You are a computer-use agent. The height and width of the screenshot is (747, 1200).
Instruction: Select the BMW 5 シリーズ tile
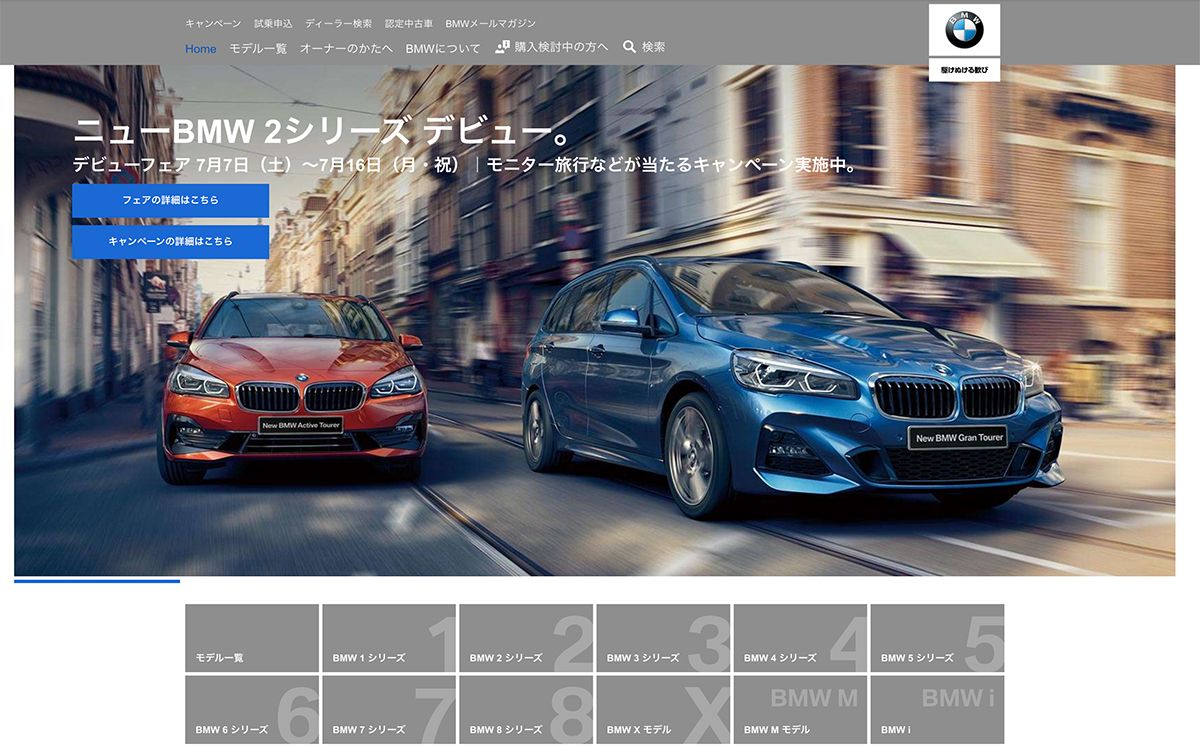tap(937, 638)
